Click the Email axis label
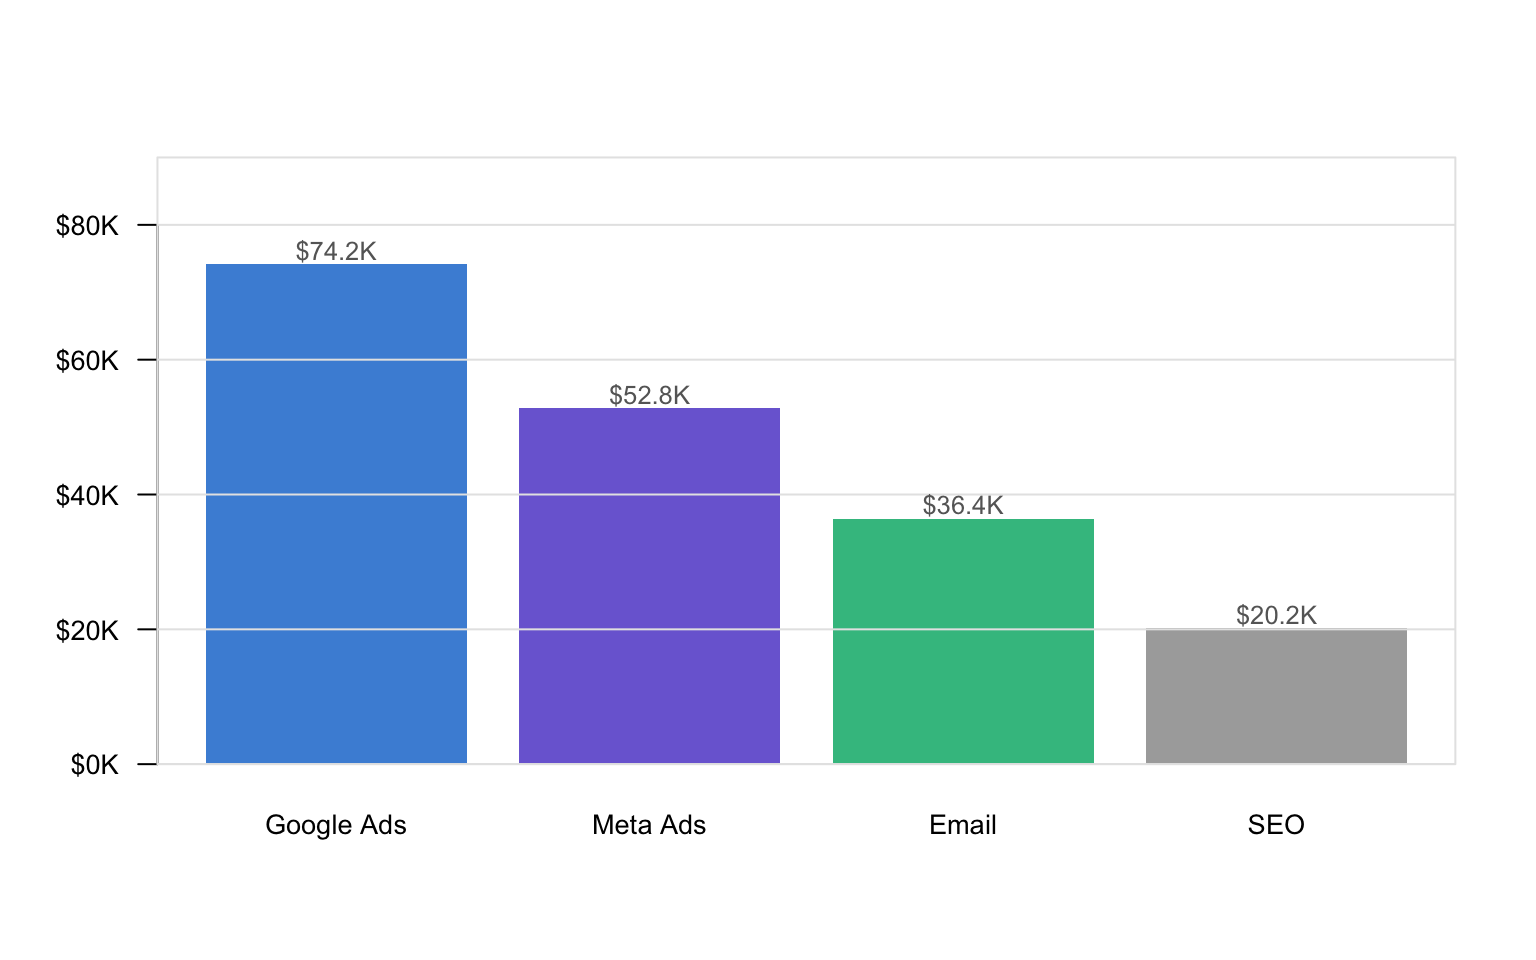Screen dimensions: 1536x960 (x=963, y=825)
